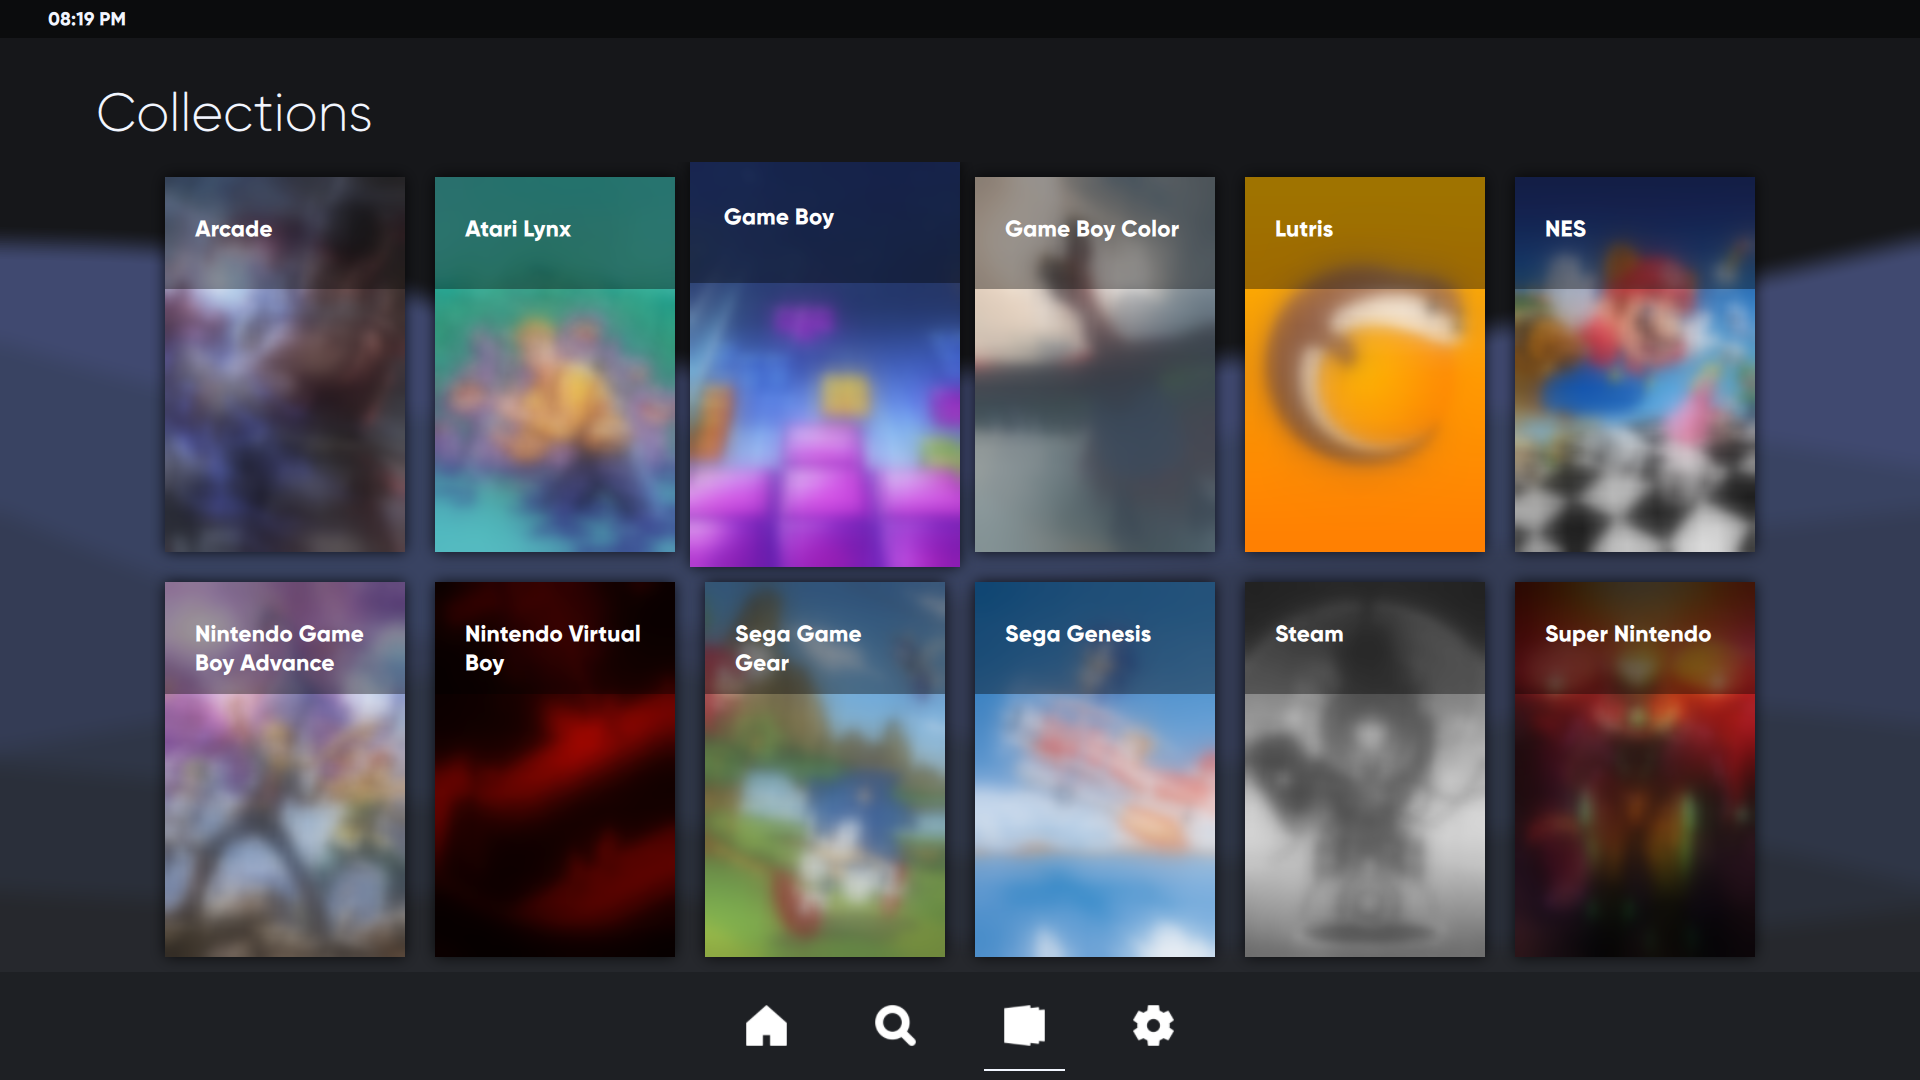
Task: Select the Collections book icon
Action: (x=1024, y=1025)
